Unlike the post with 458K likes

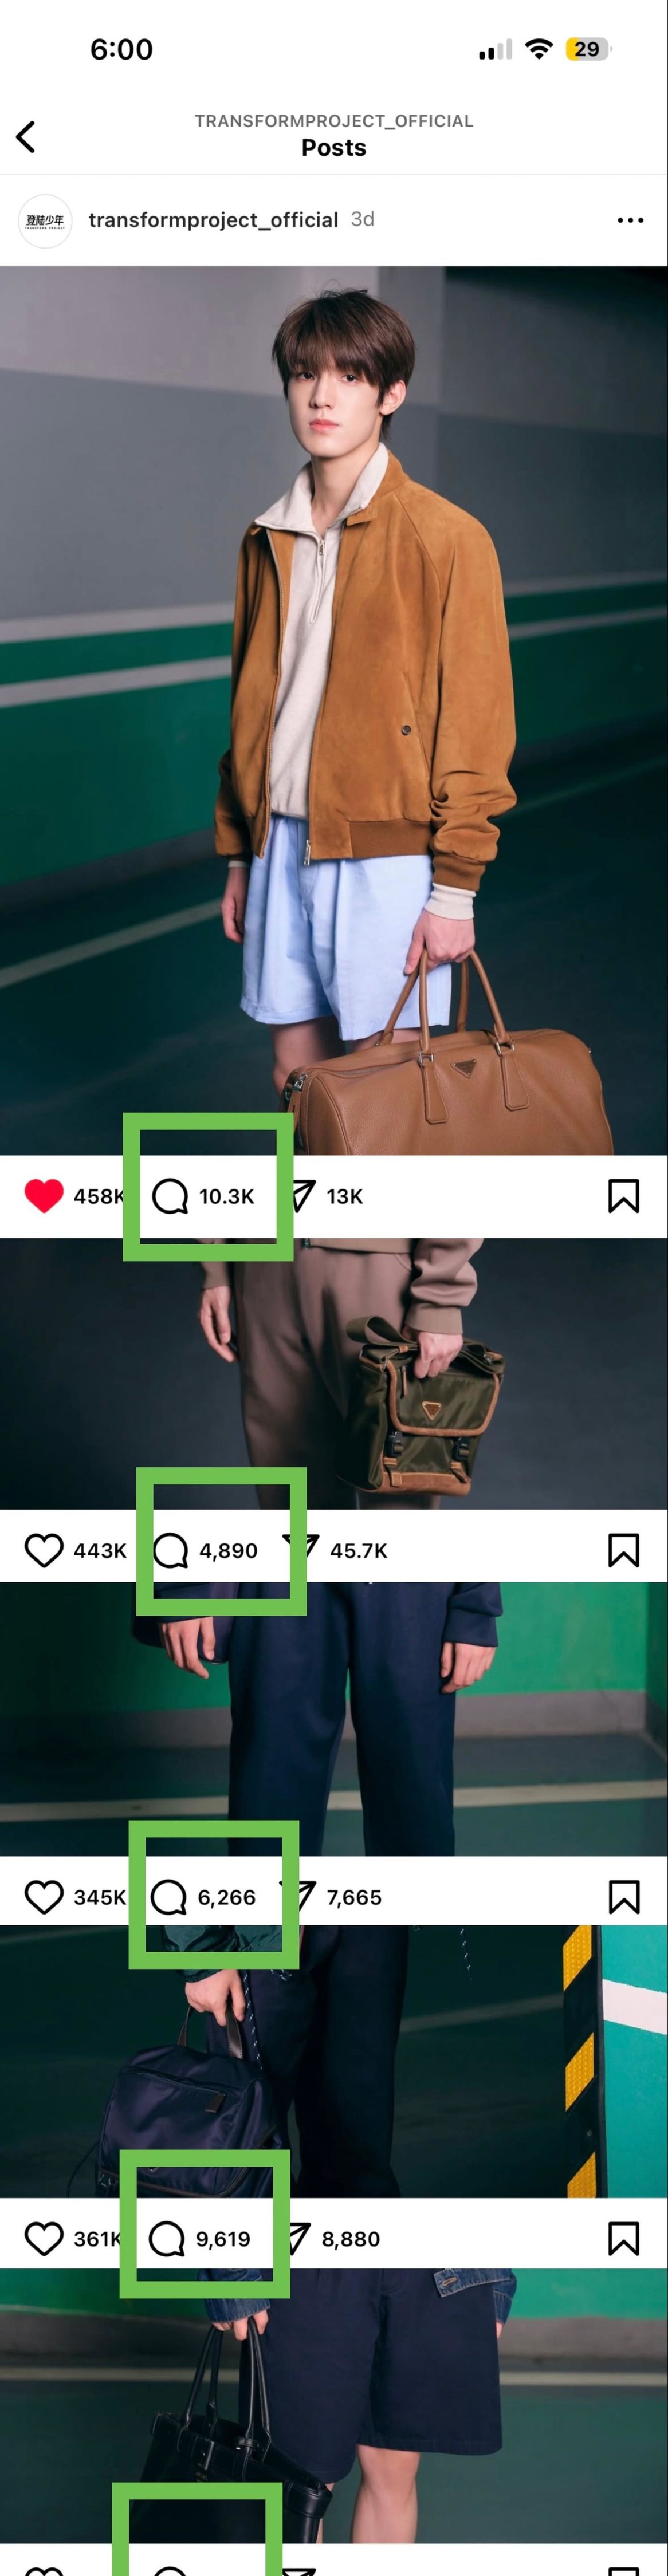[44, 1196]
